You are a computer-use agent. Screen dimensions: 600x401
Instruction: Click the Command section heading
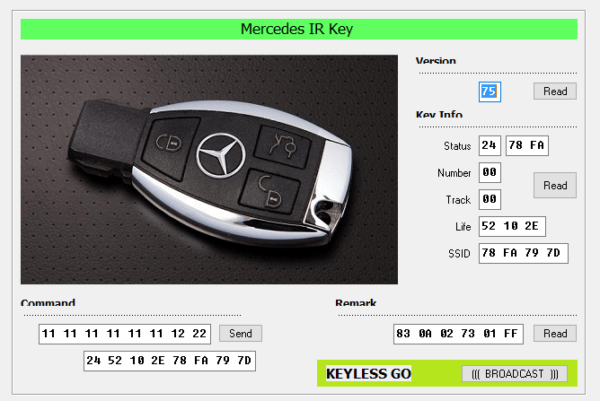pyautogui.click(x=48, y=302)
